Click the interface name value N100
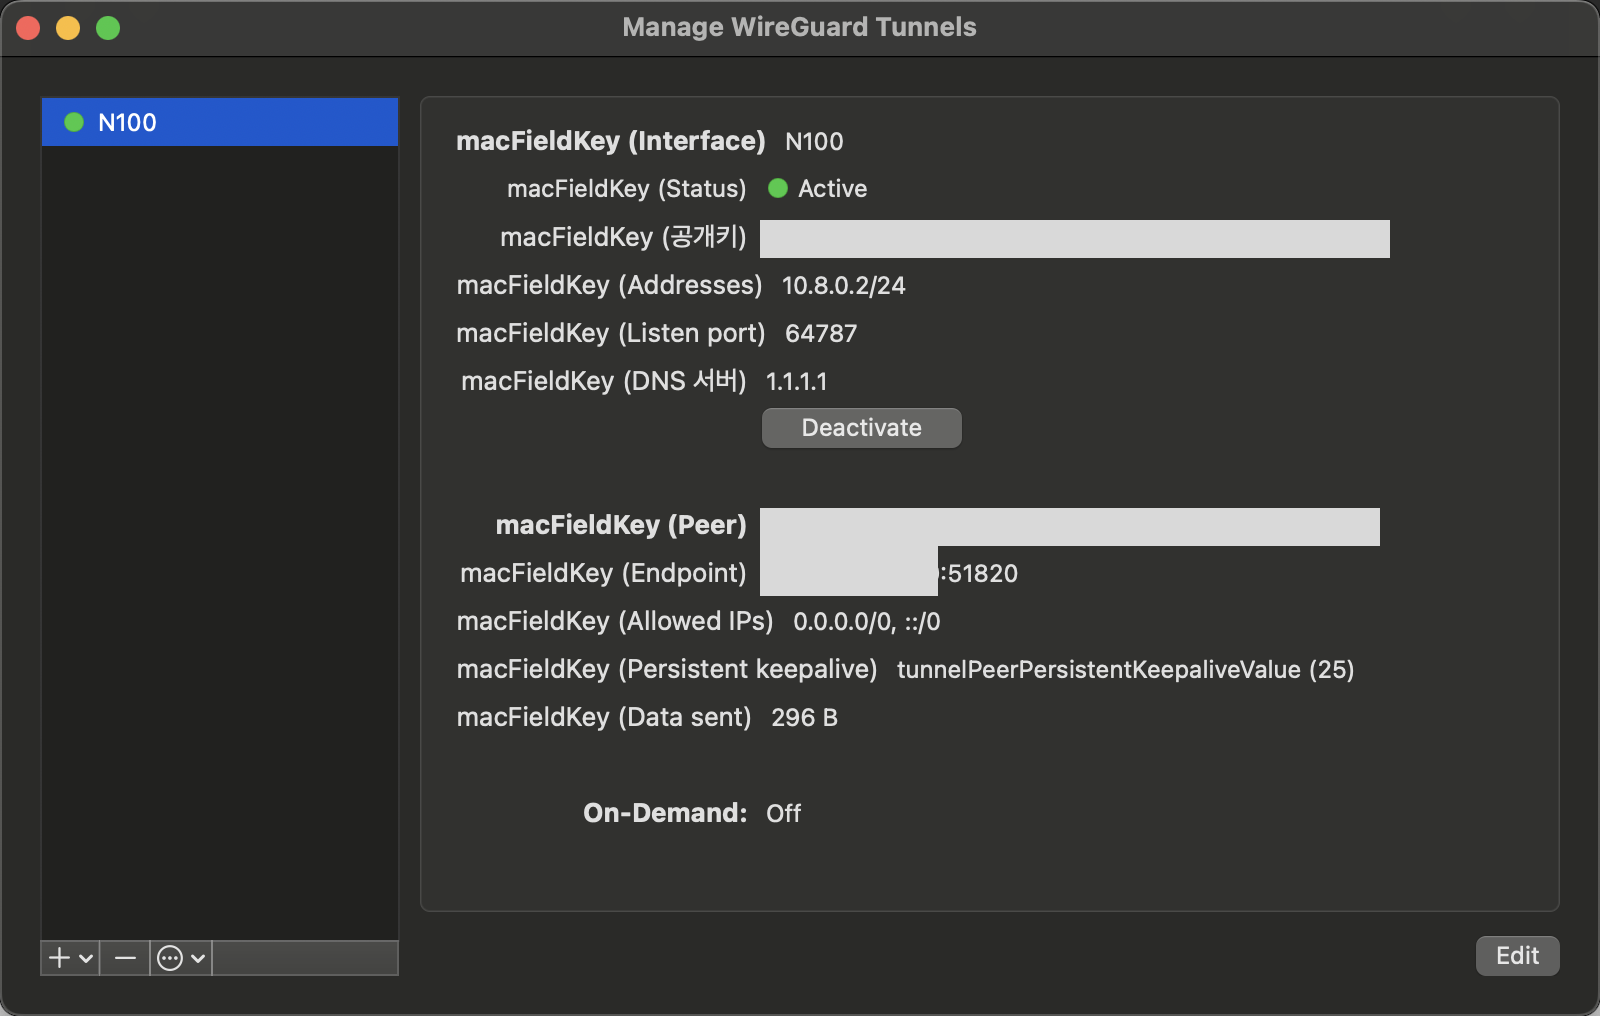 pyautogui.click(x=814, y=142)
